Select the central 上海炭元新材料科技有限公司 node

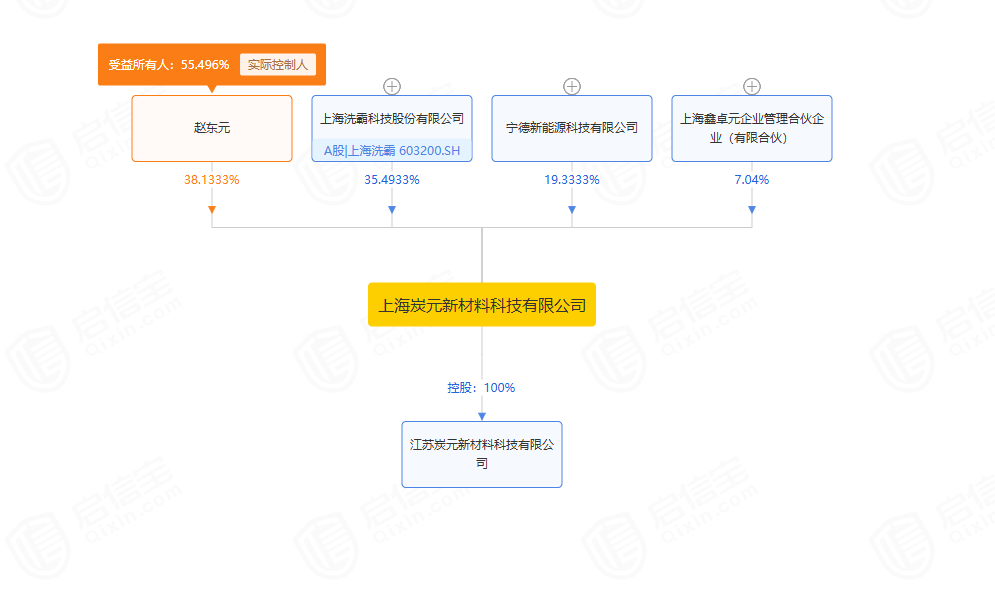[x=482, y=305]
